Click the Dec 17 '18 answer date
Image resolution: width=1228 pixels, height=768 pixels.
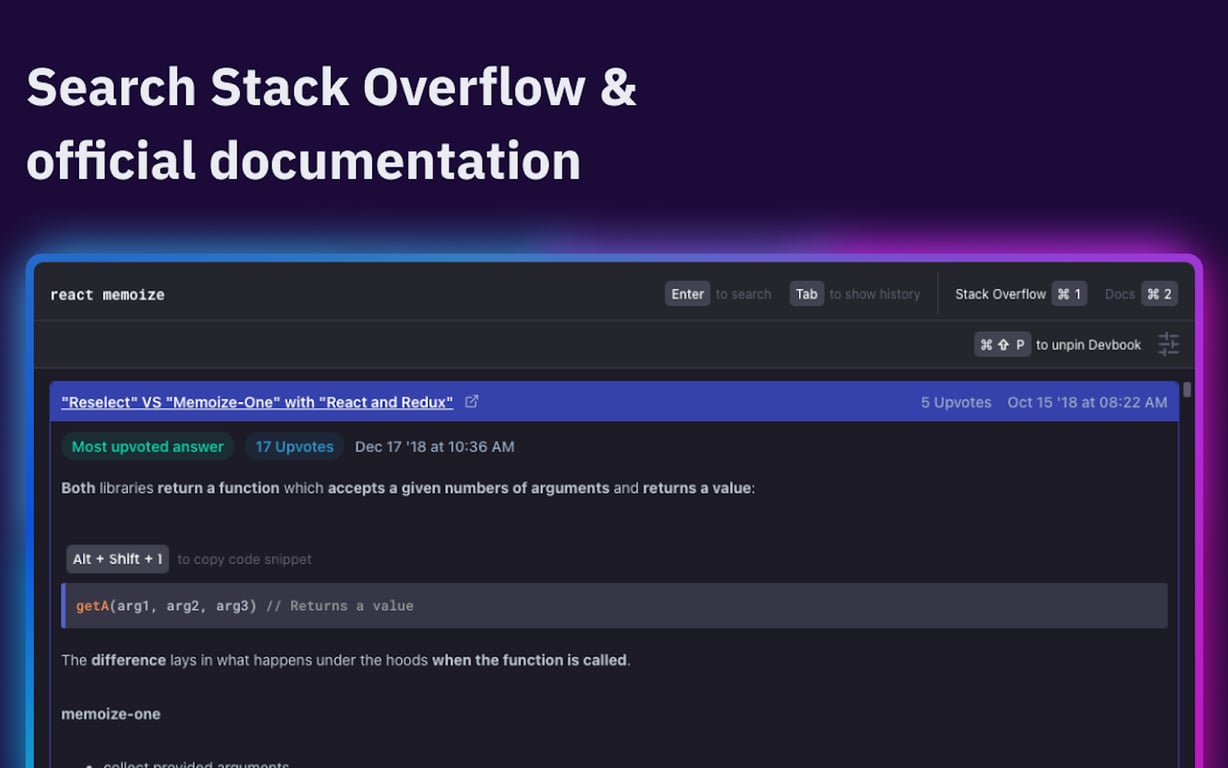pyautogui.click(x=434, y=446)
